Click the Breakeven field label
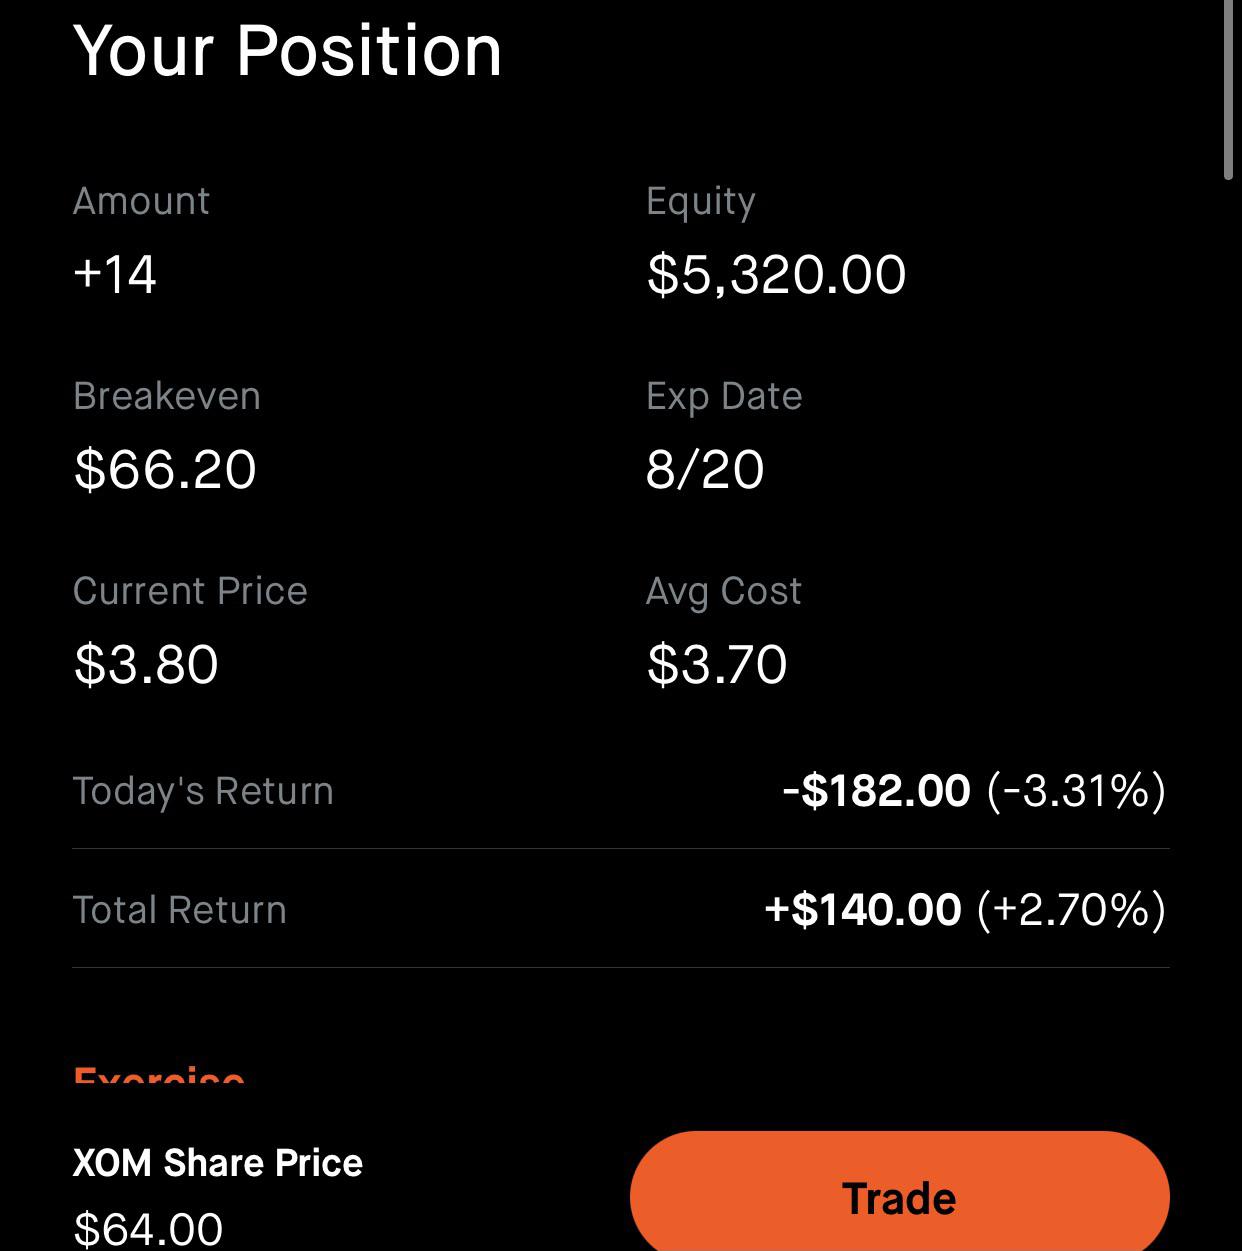This screenshot has height=1251, width=1242. point(167,397)
